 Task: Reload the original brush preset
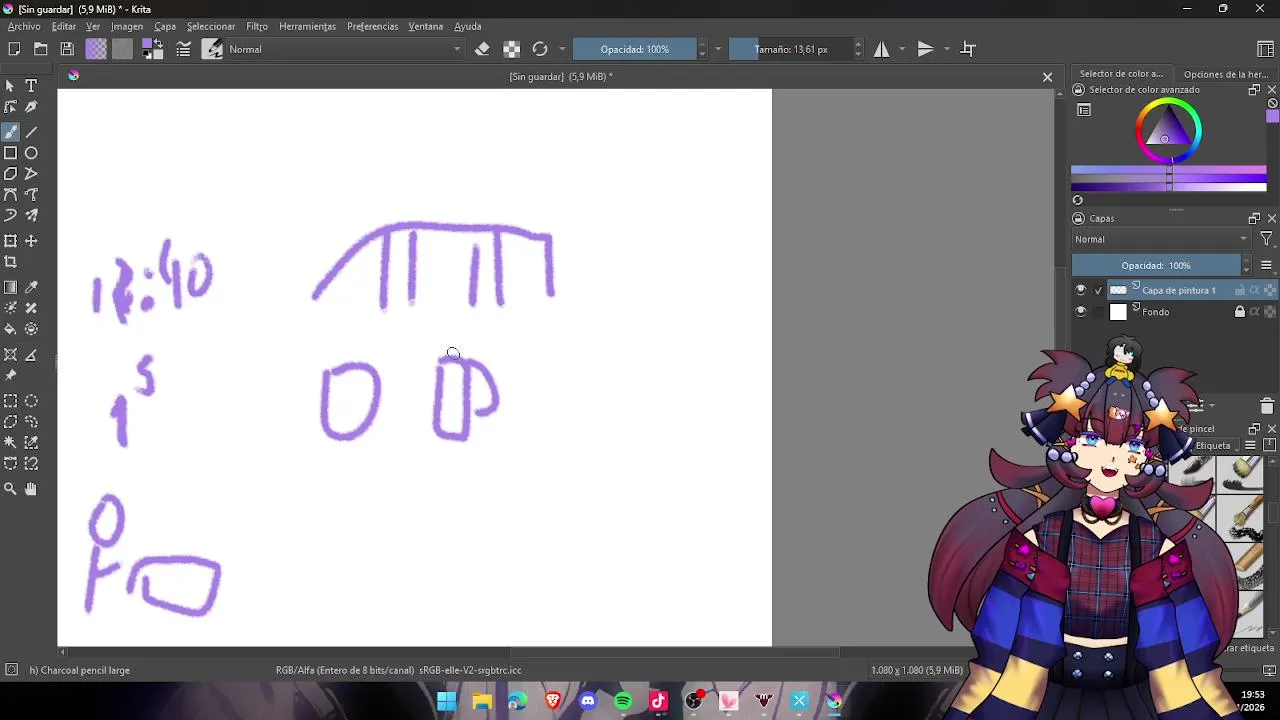pyautogui.click(x=540, y=49)
